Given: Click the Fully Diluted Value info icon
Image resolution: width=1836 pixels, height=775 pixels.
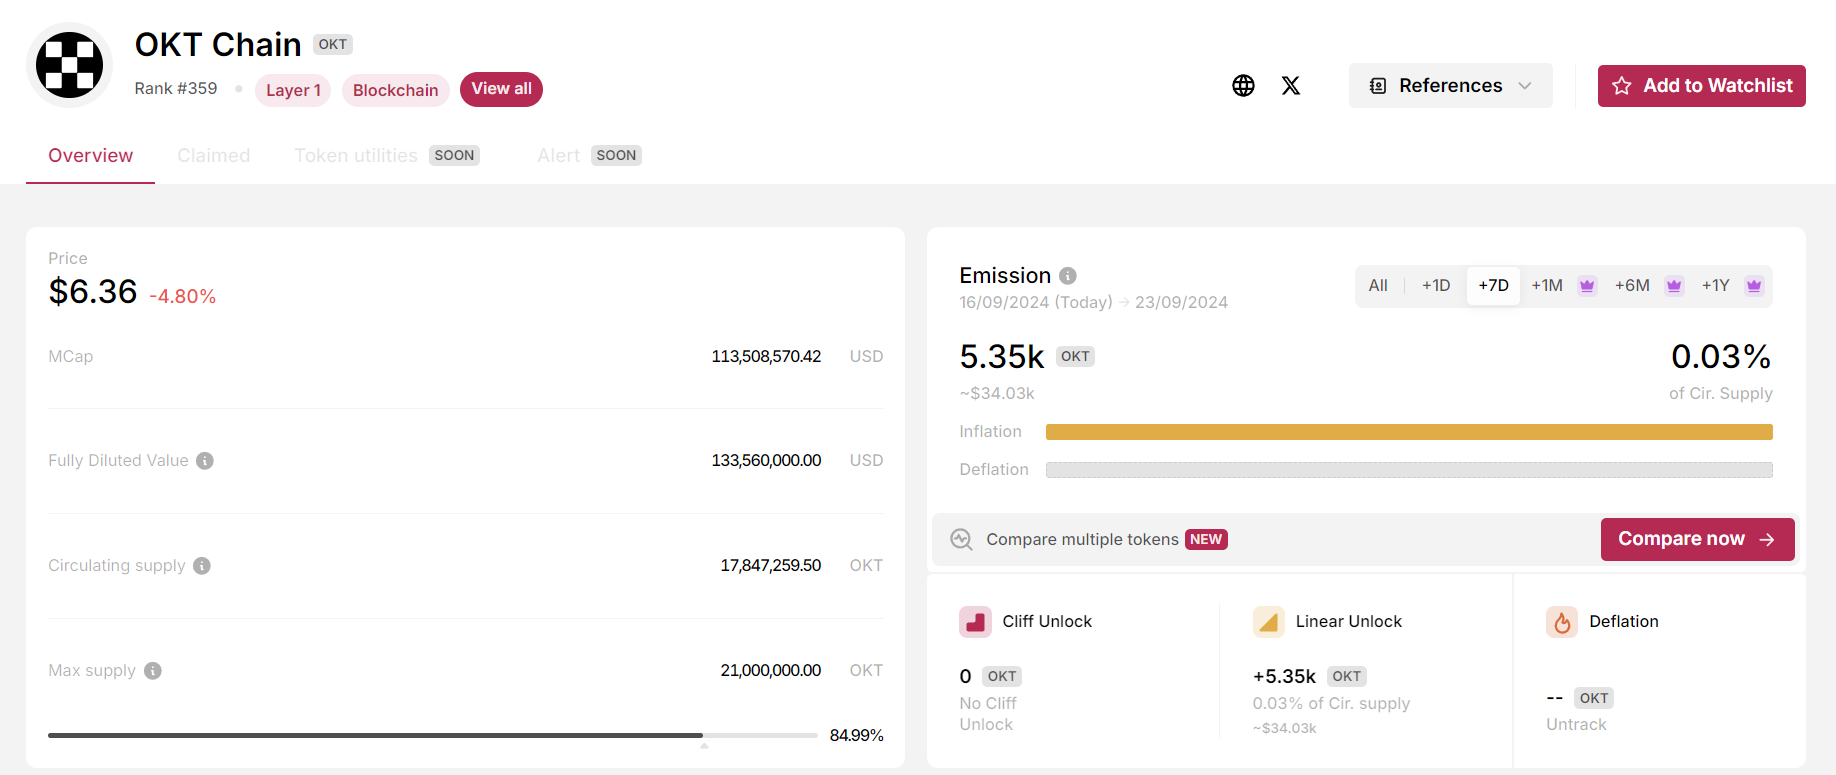Looking at the screenshot, I should (205, 461).
